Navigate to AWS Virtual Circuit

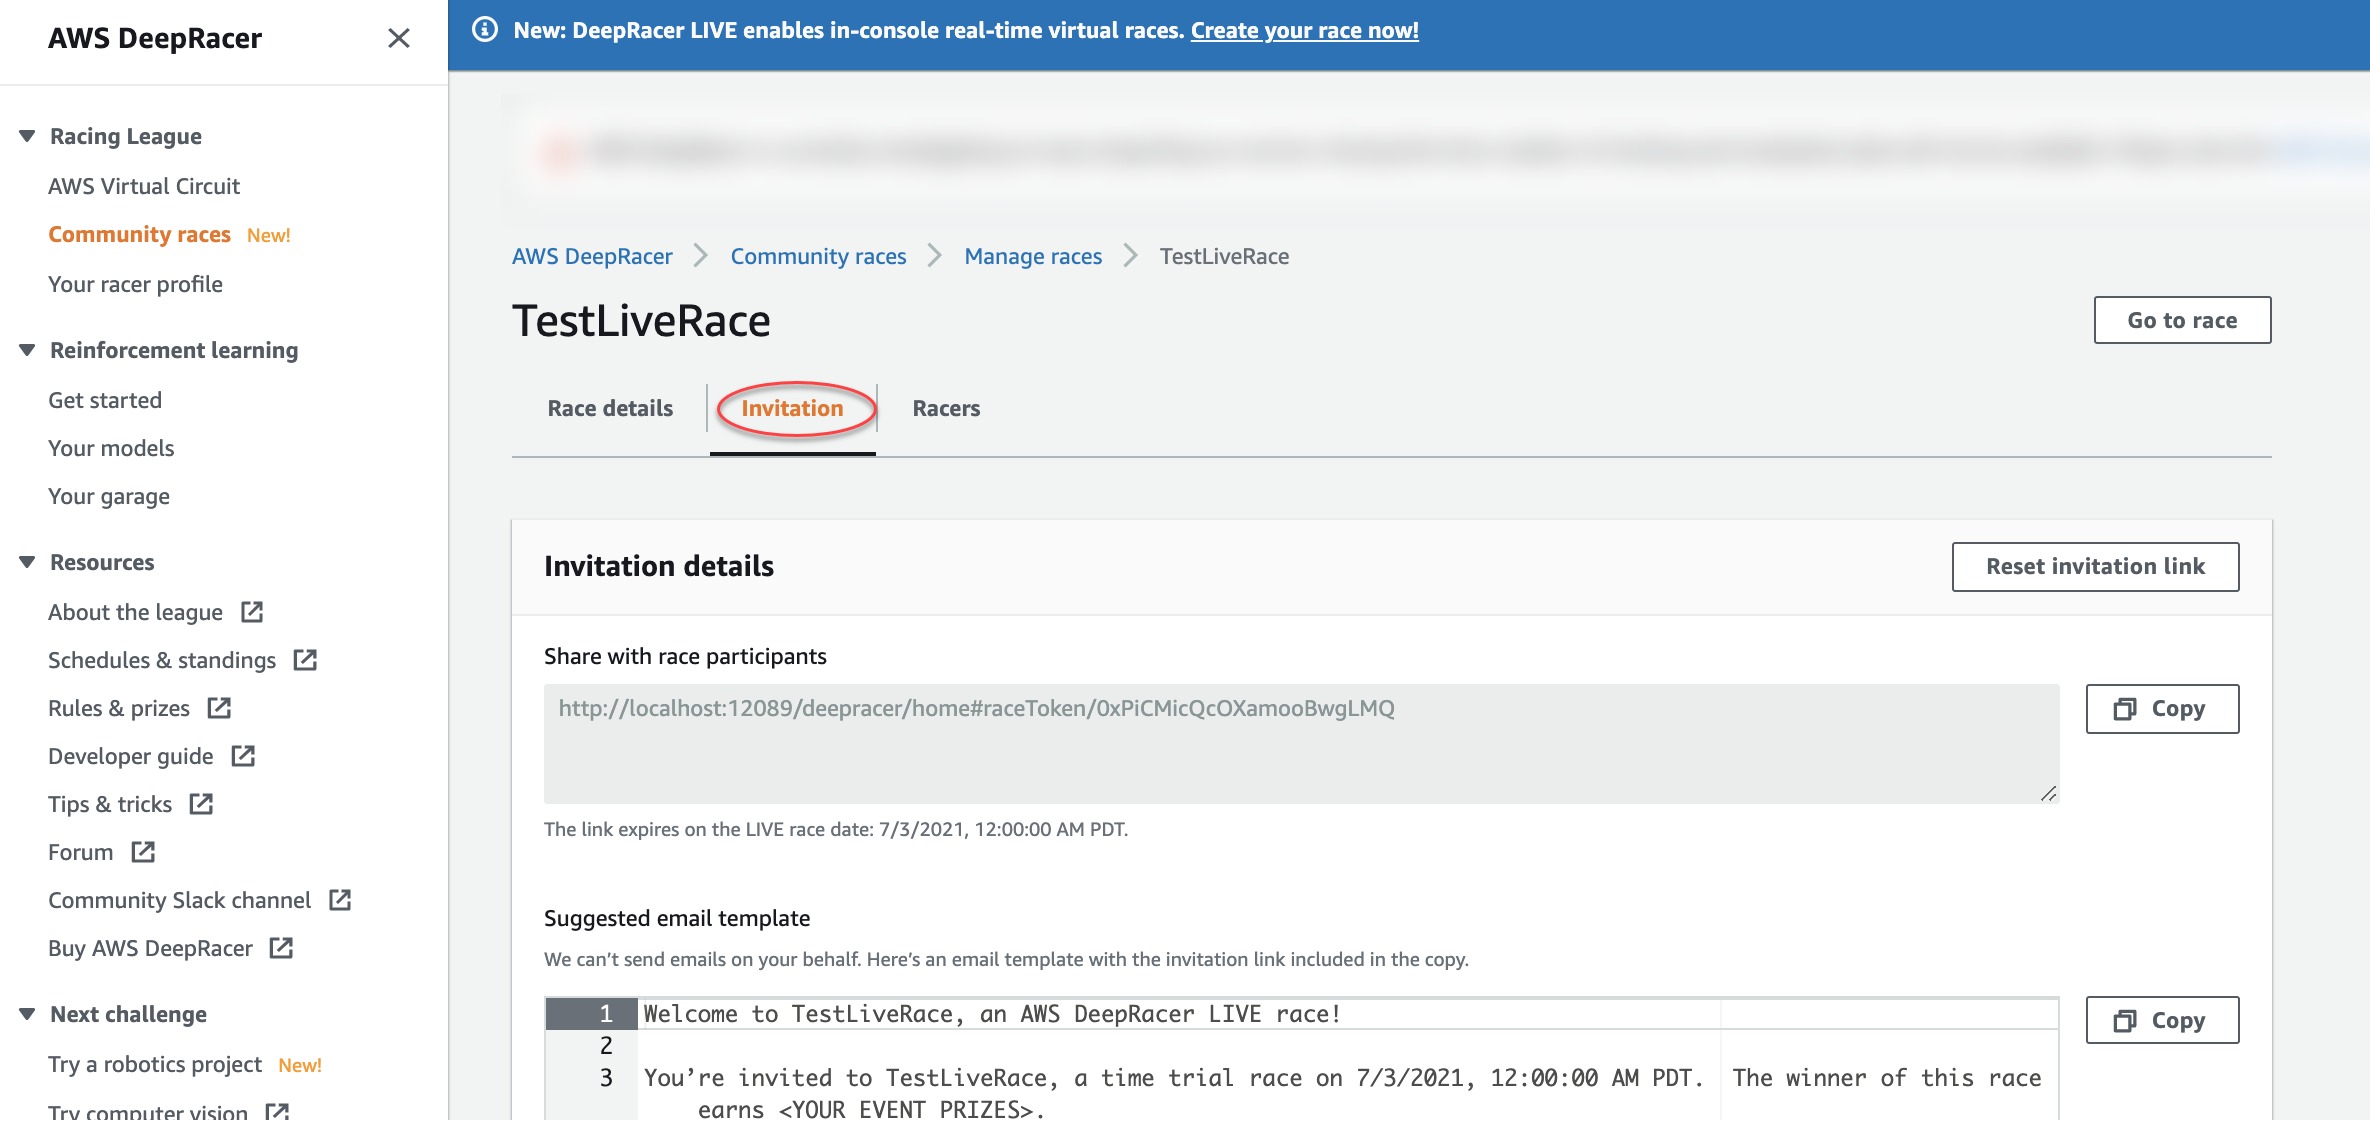point(145,184)
